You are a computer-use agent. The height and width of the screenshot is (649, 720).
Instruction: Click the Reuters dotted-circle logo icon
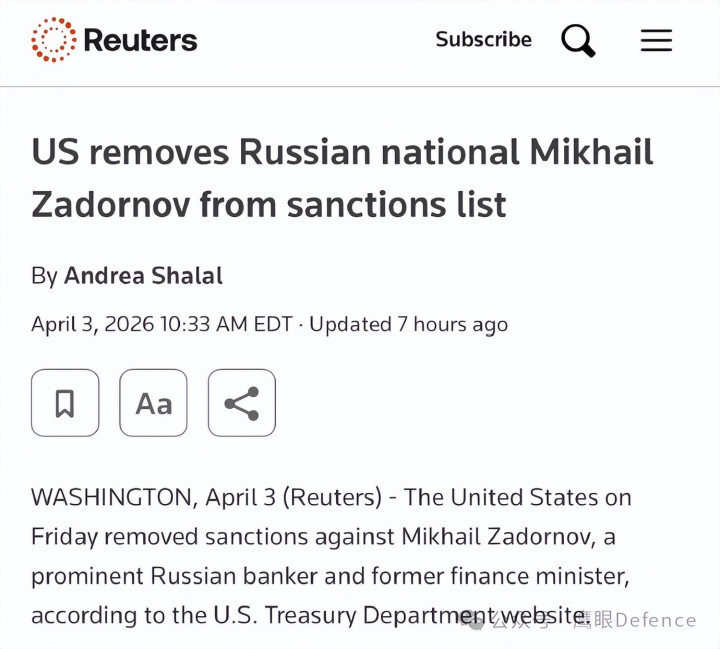tap(54, 40)
